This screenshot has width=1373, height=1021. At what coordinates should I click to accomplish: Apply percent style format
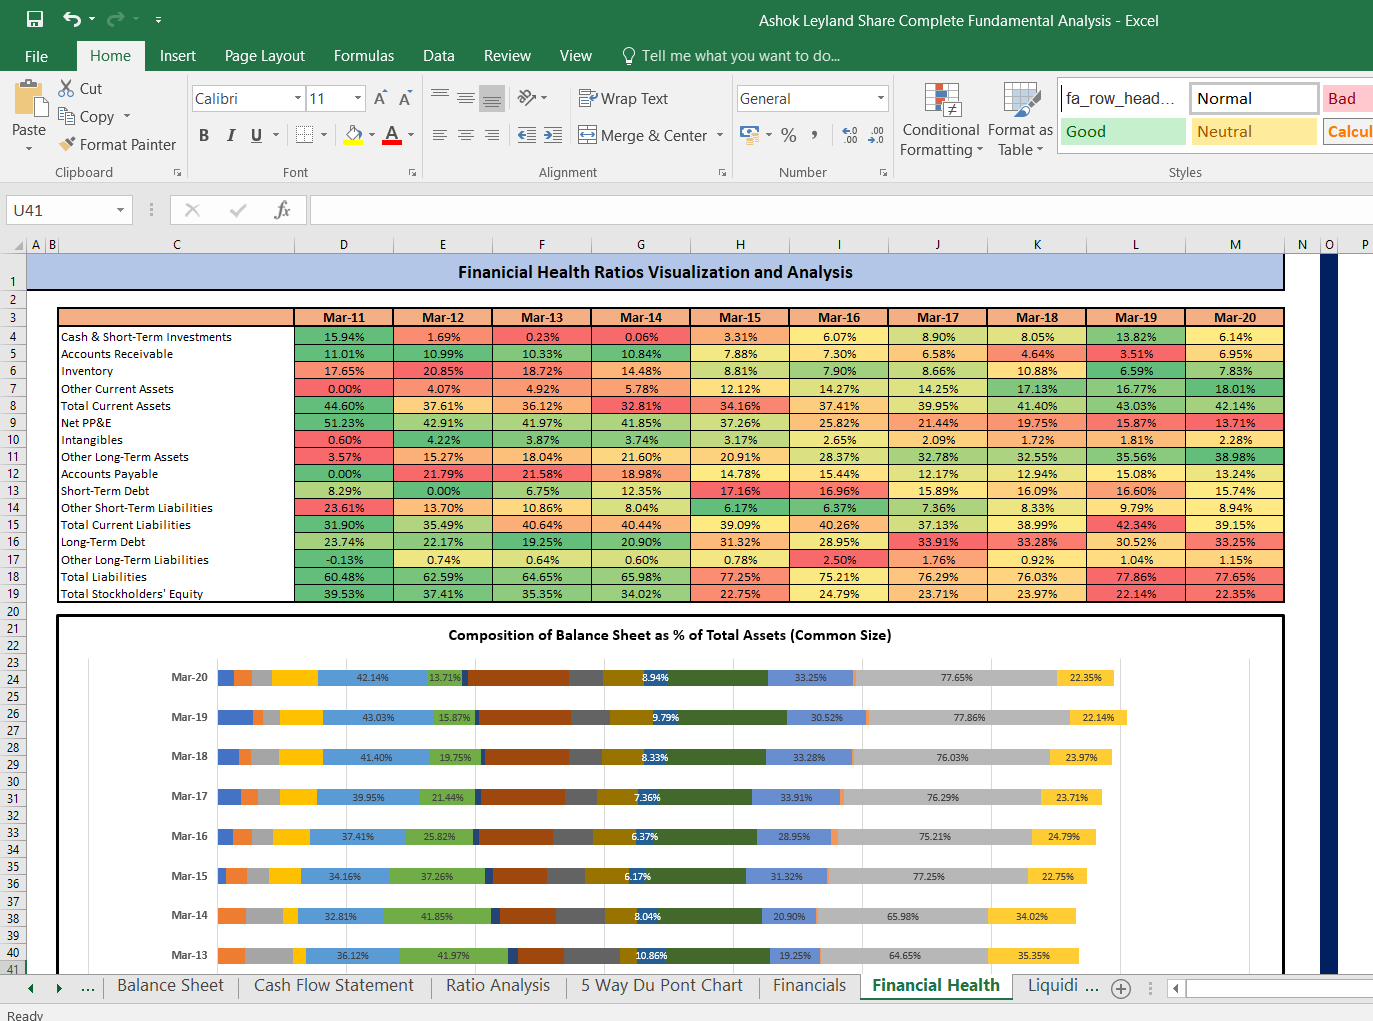(789, 135)
